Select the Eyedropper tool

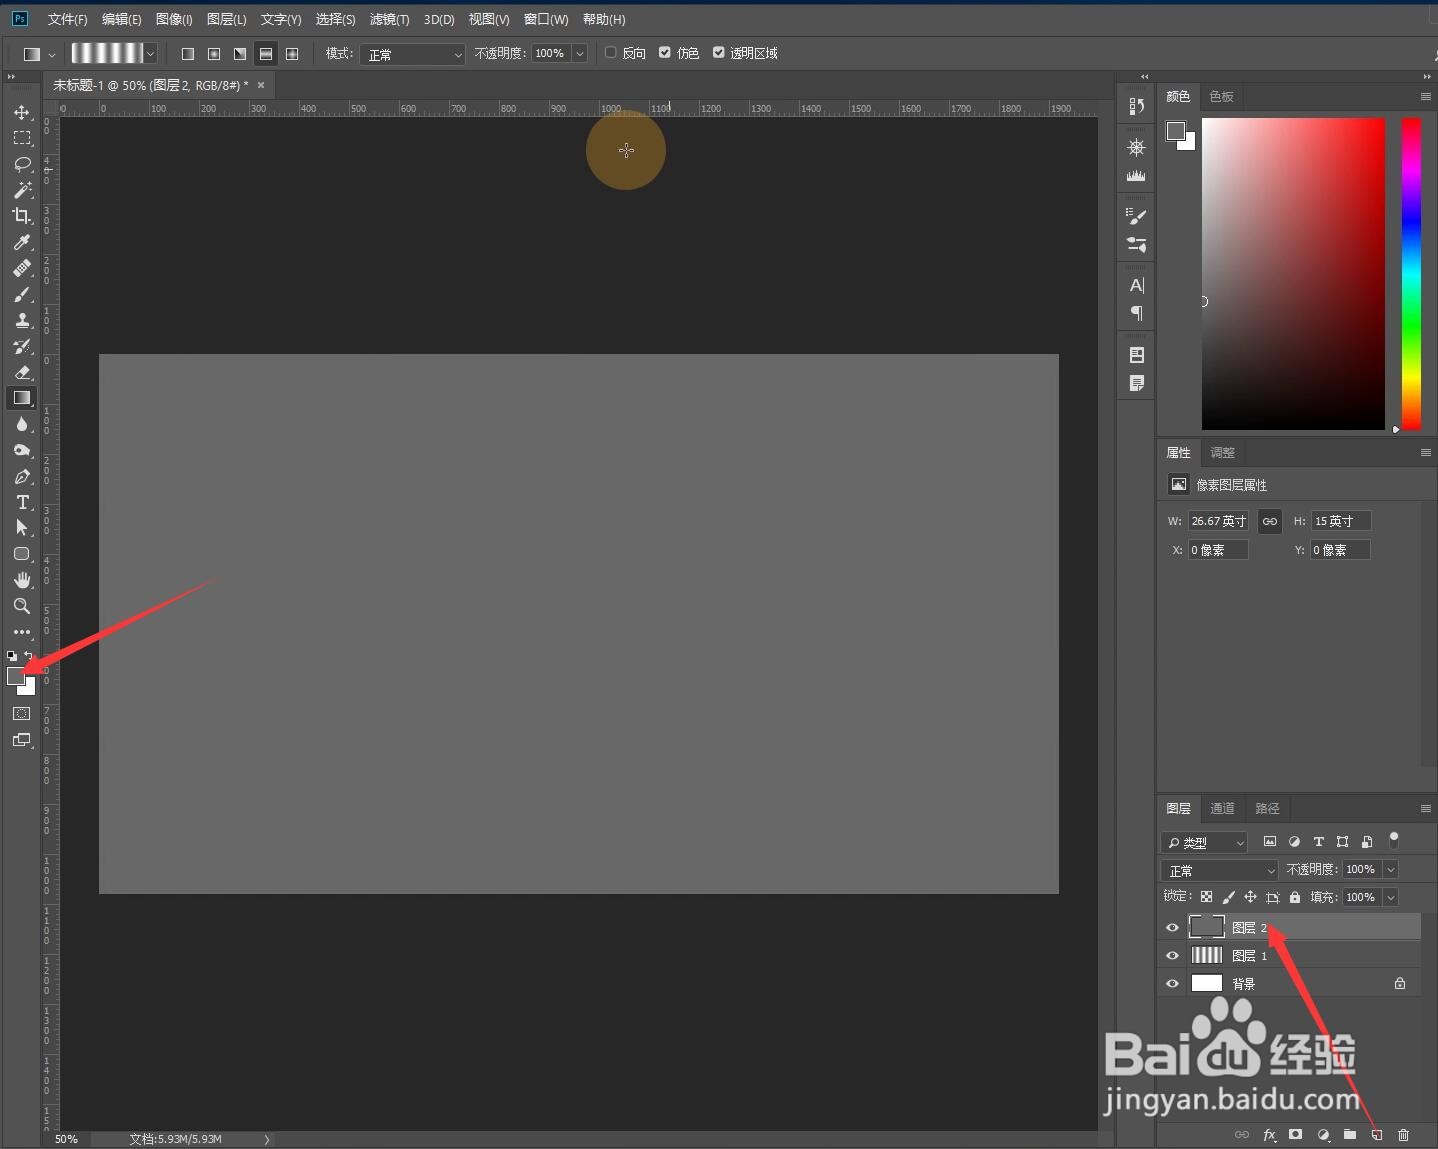(x=22, y=242)
